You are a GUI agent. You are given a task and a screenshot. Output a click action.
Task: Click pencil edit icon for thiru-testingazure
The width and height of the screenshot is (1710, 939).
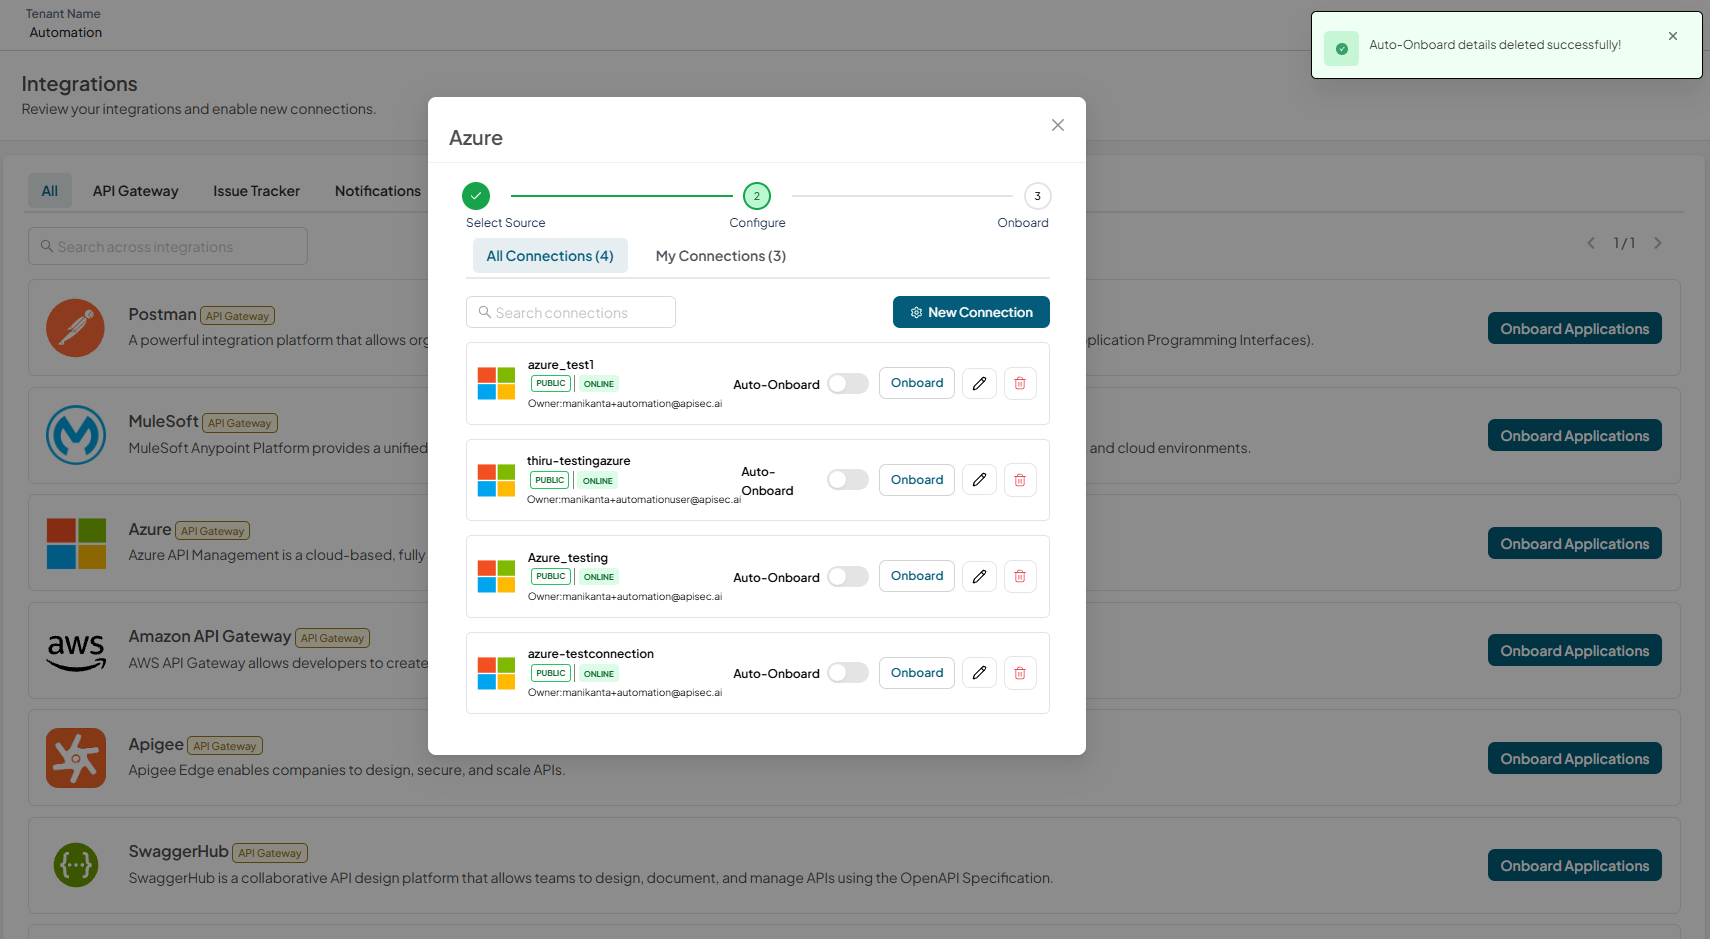click(979, 480)
